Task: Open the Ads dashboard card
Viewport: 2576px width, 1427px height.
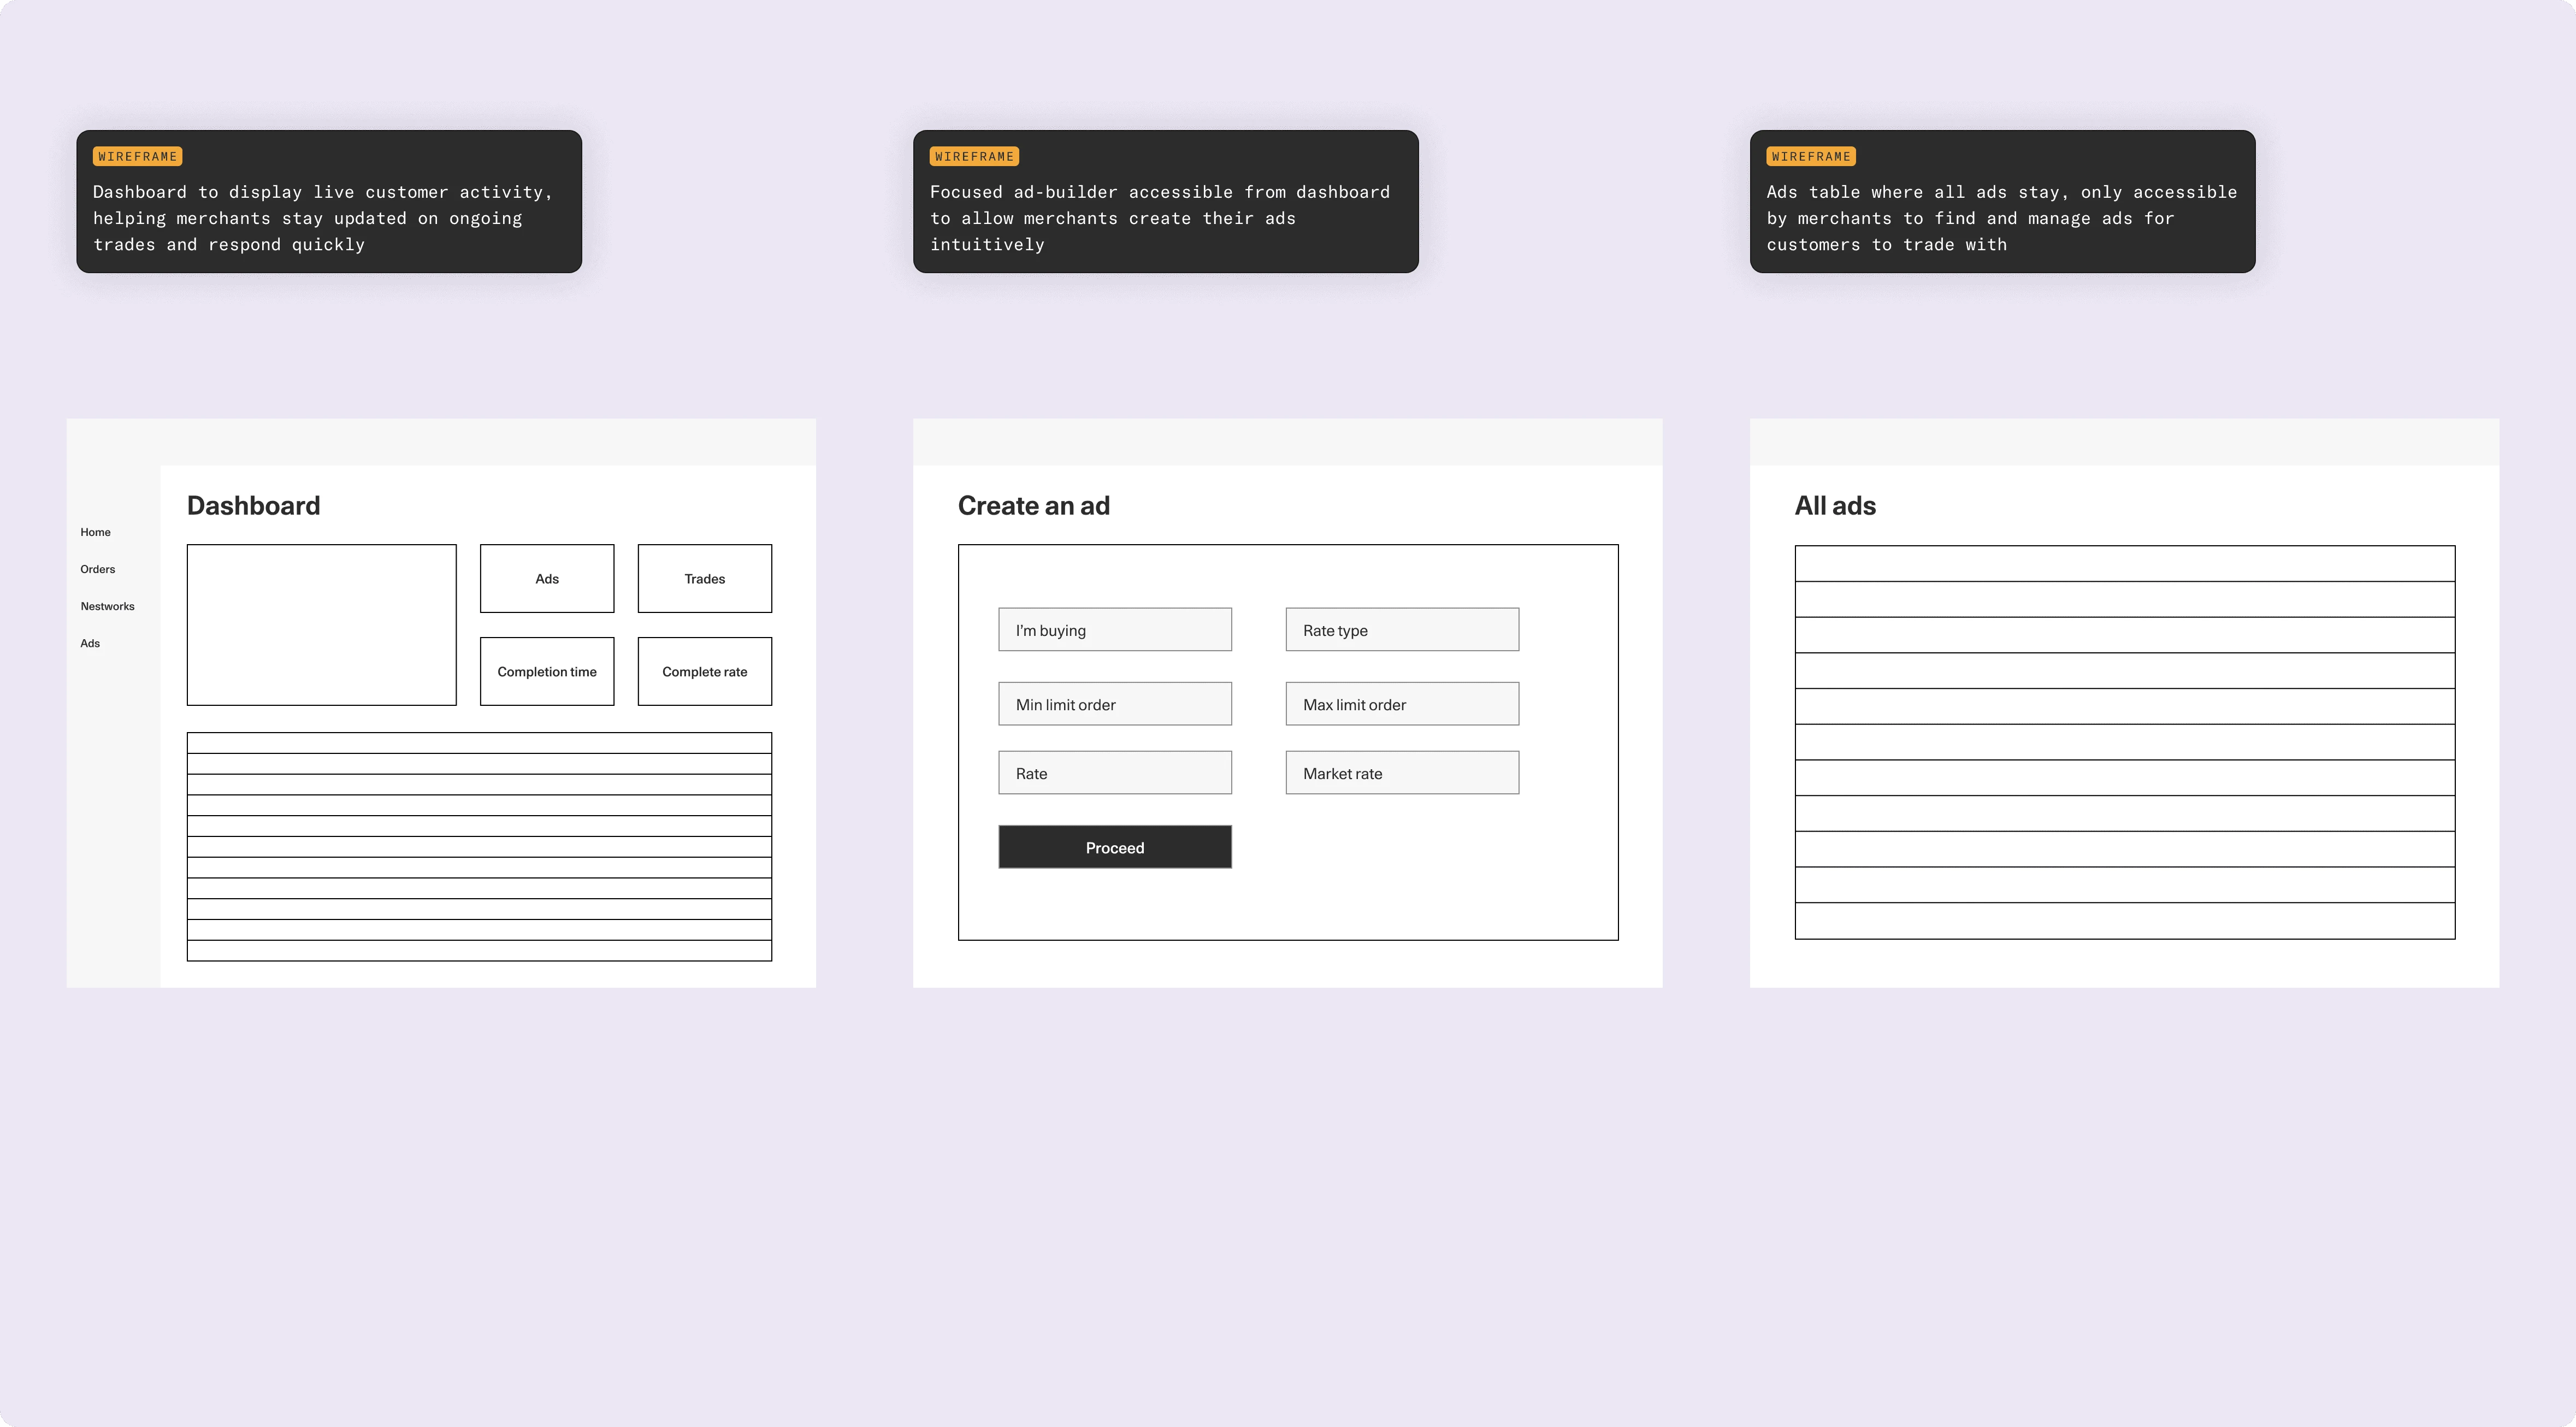Action: click(547, 578)
